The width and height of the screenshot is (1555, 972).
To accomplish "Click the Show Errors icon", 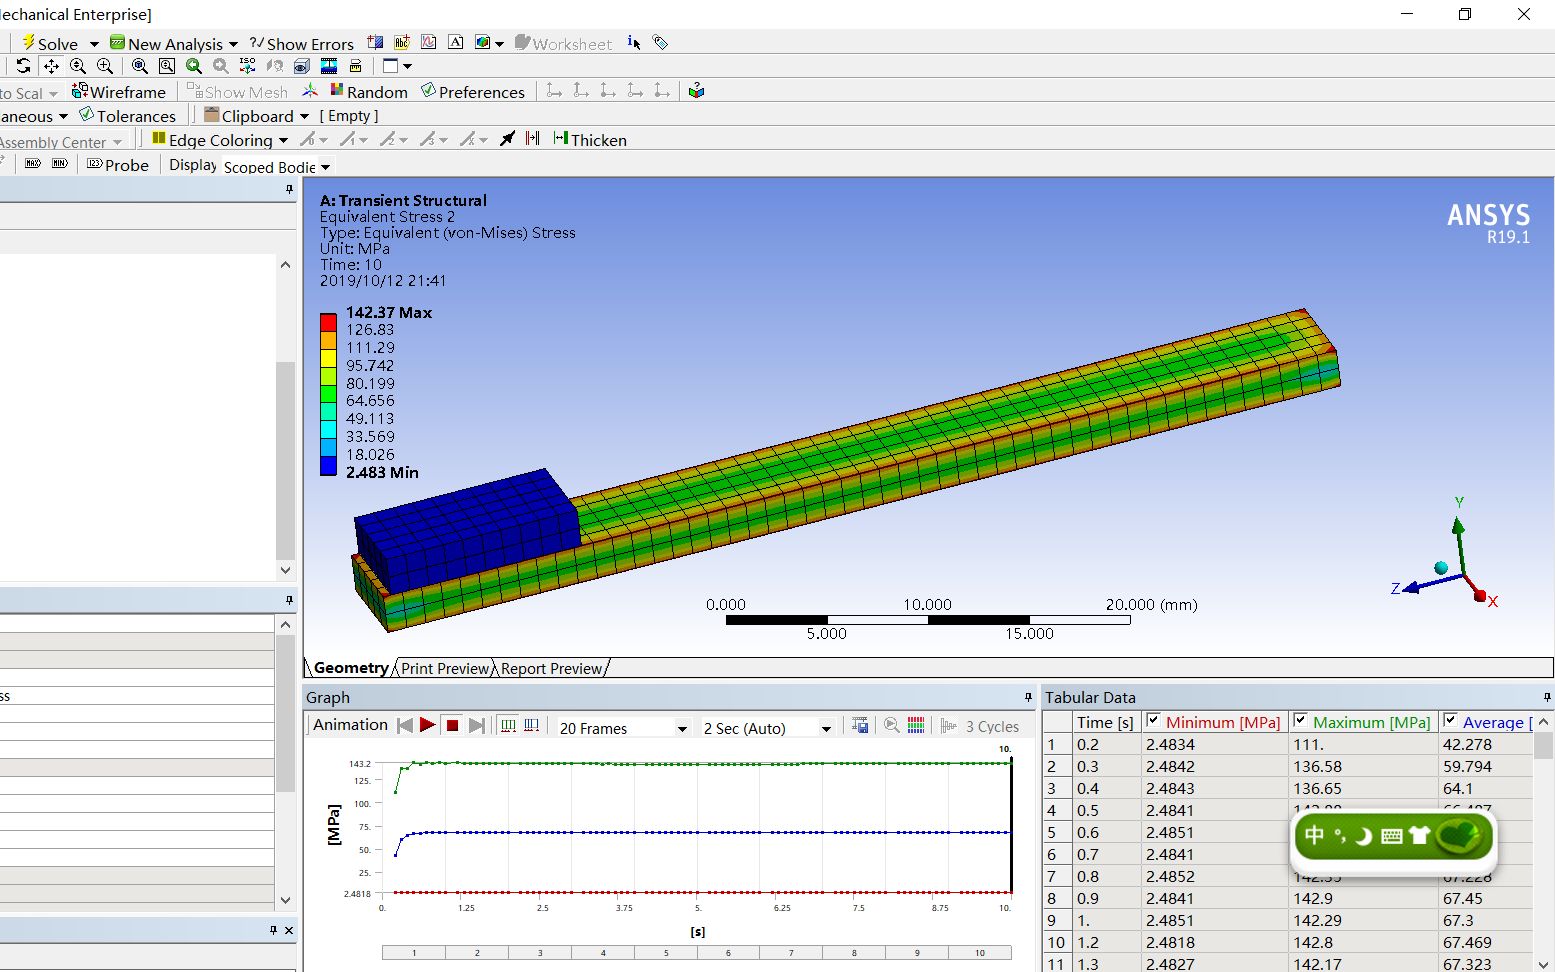I will pos(302,43).
